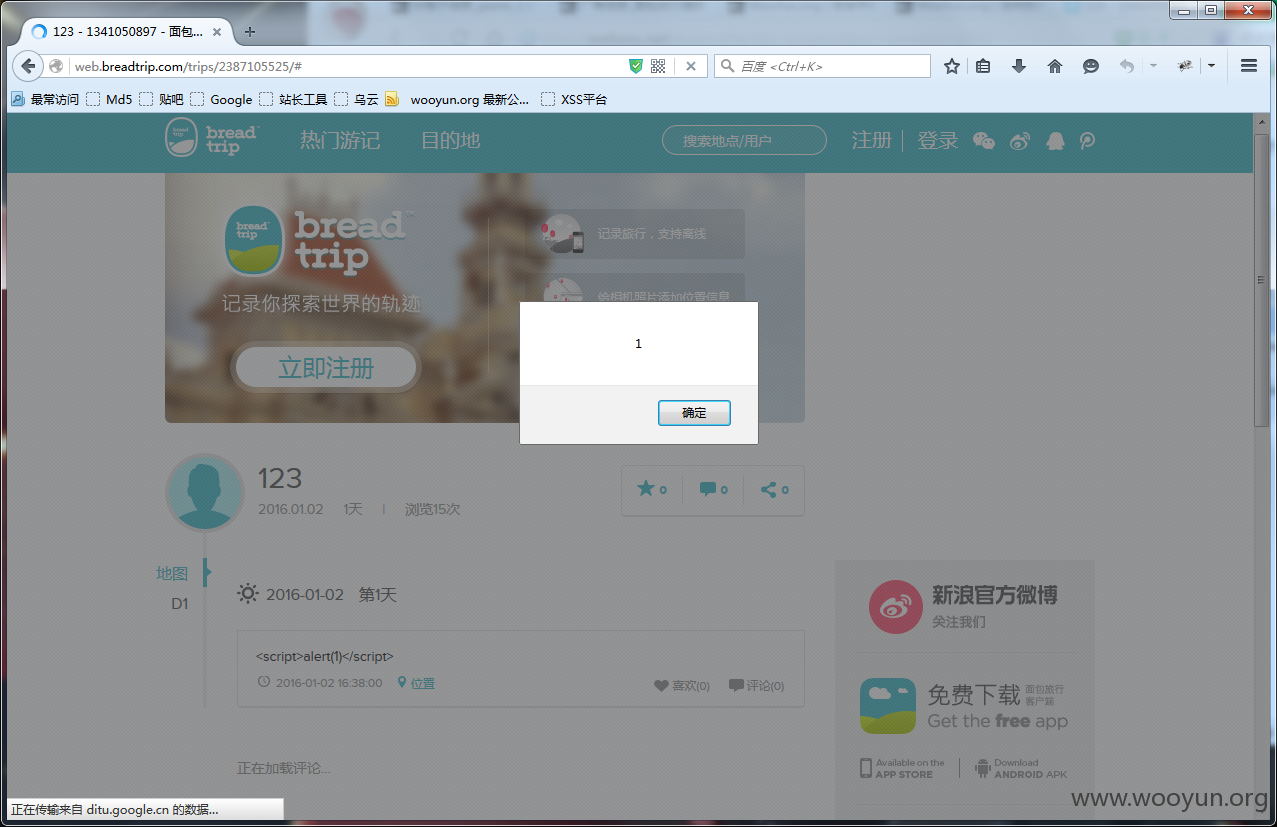This screenshot has height=827, width=1277.
Task: Click the 搜索地点/用户 site search field
Action: pos(744,141)
